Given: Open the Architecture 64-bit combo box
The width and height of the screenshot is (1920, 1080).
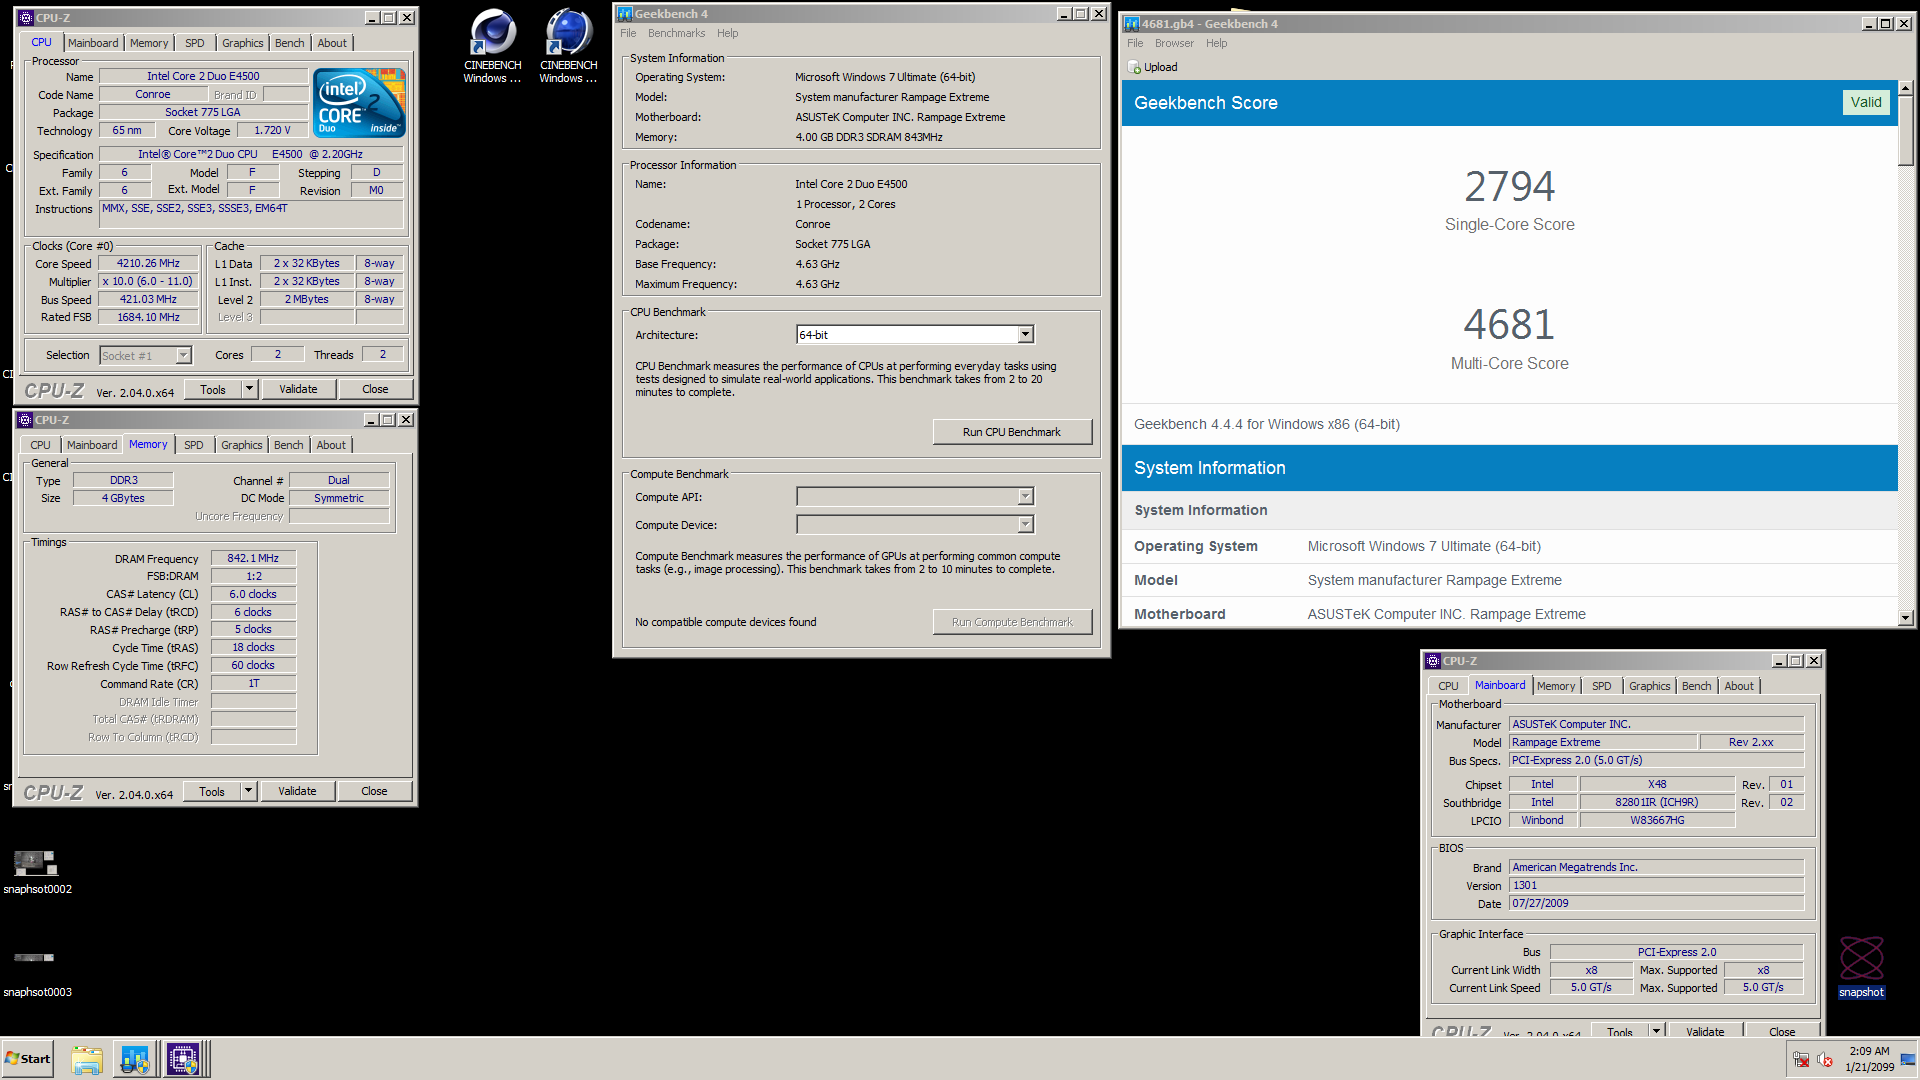Looking at the screenshot, I should (x=1025, y=335).
